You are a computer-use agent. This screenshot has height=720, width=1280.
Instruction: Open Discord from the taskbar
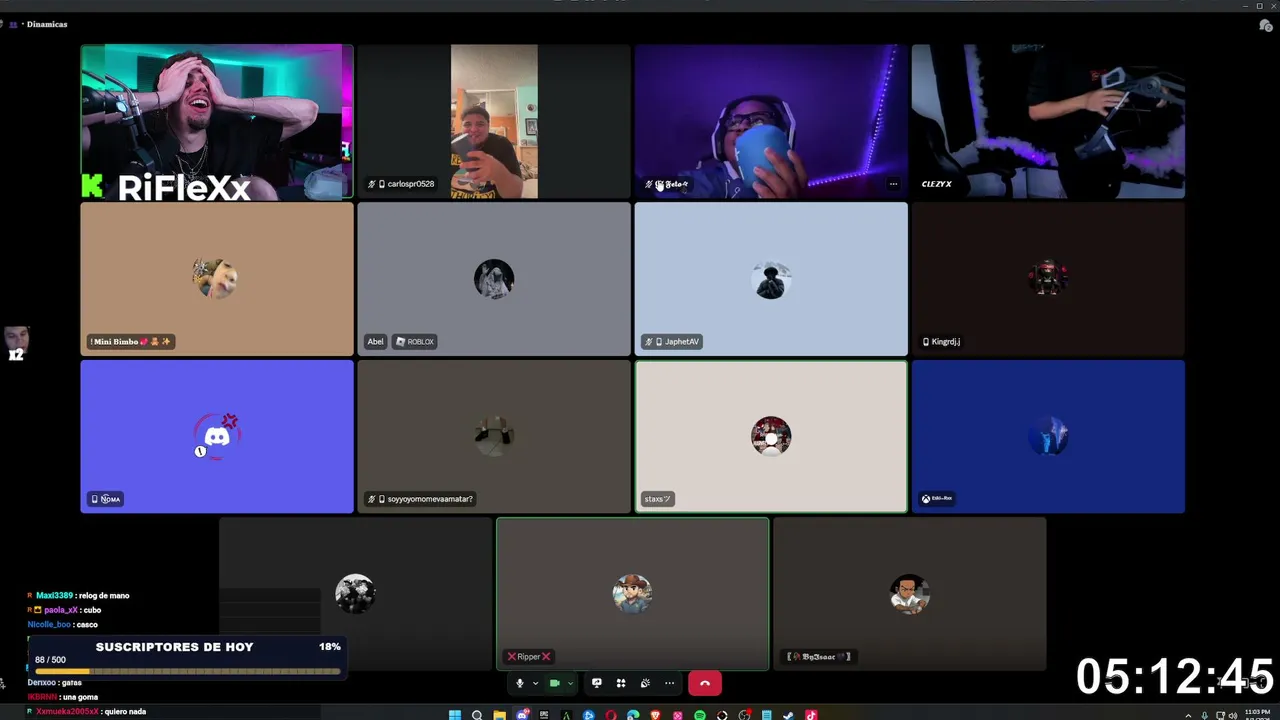point(522,715)
